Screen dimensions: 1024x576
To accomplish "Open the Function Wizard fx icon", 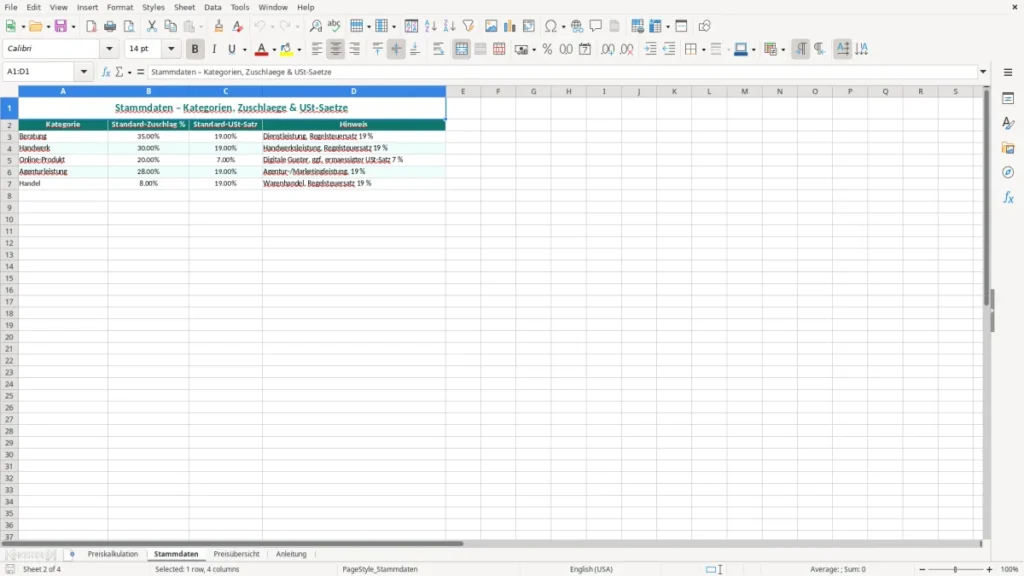I will click(106, 72).
